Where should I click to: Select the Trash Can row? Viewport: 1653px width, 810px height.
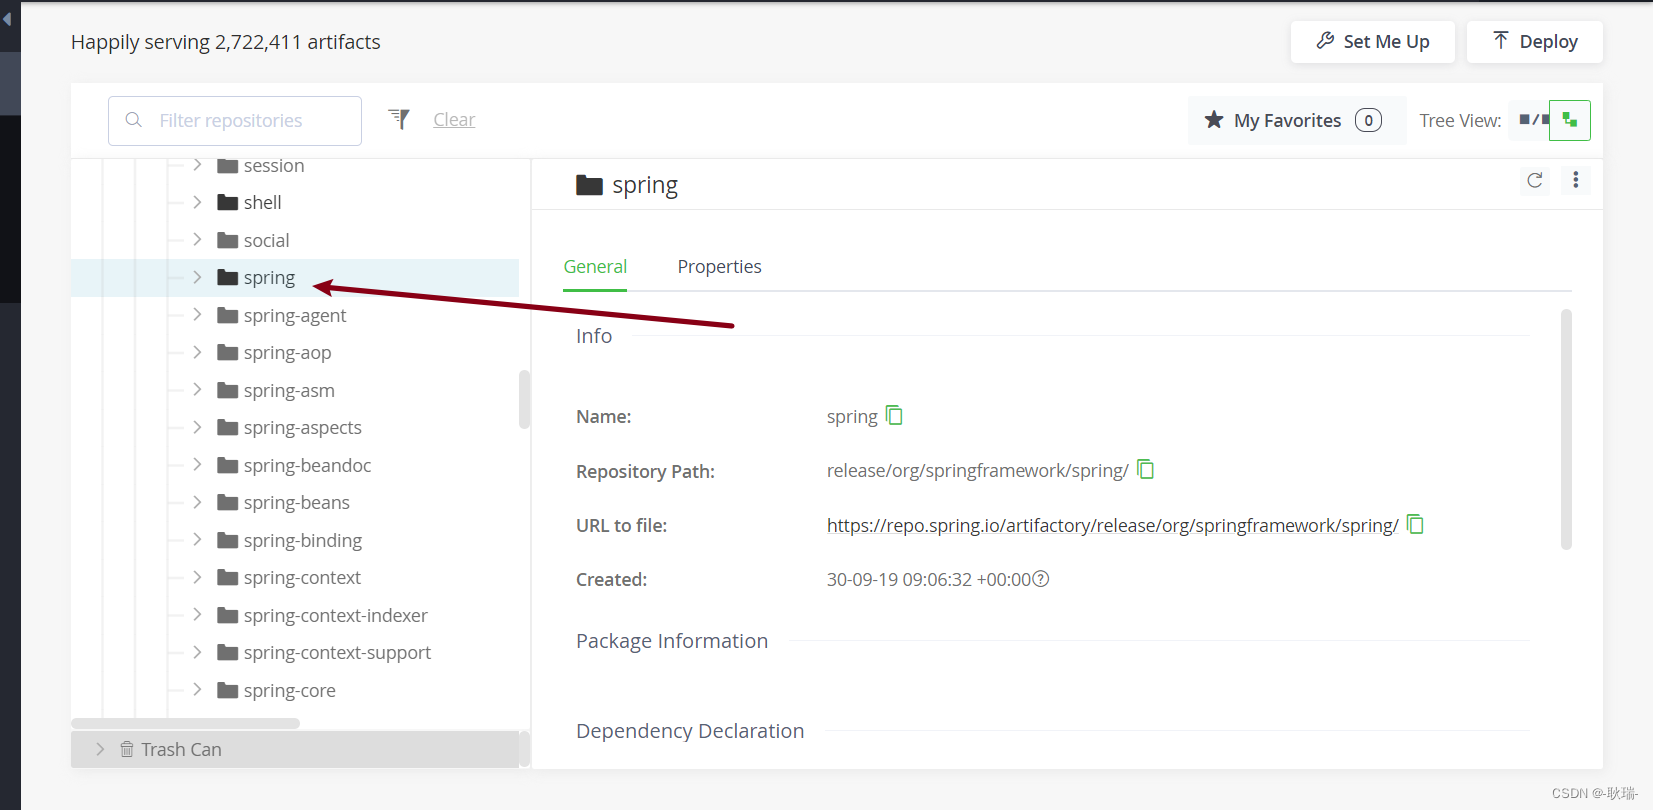coord(295,749)
